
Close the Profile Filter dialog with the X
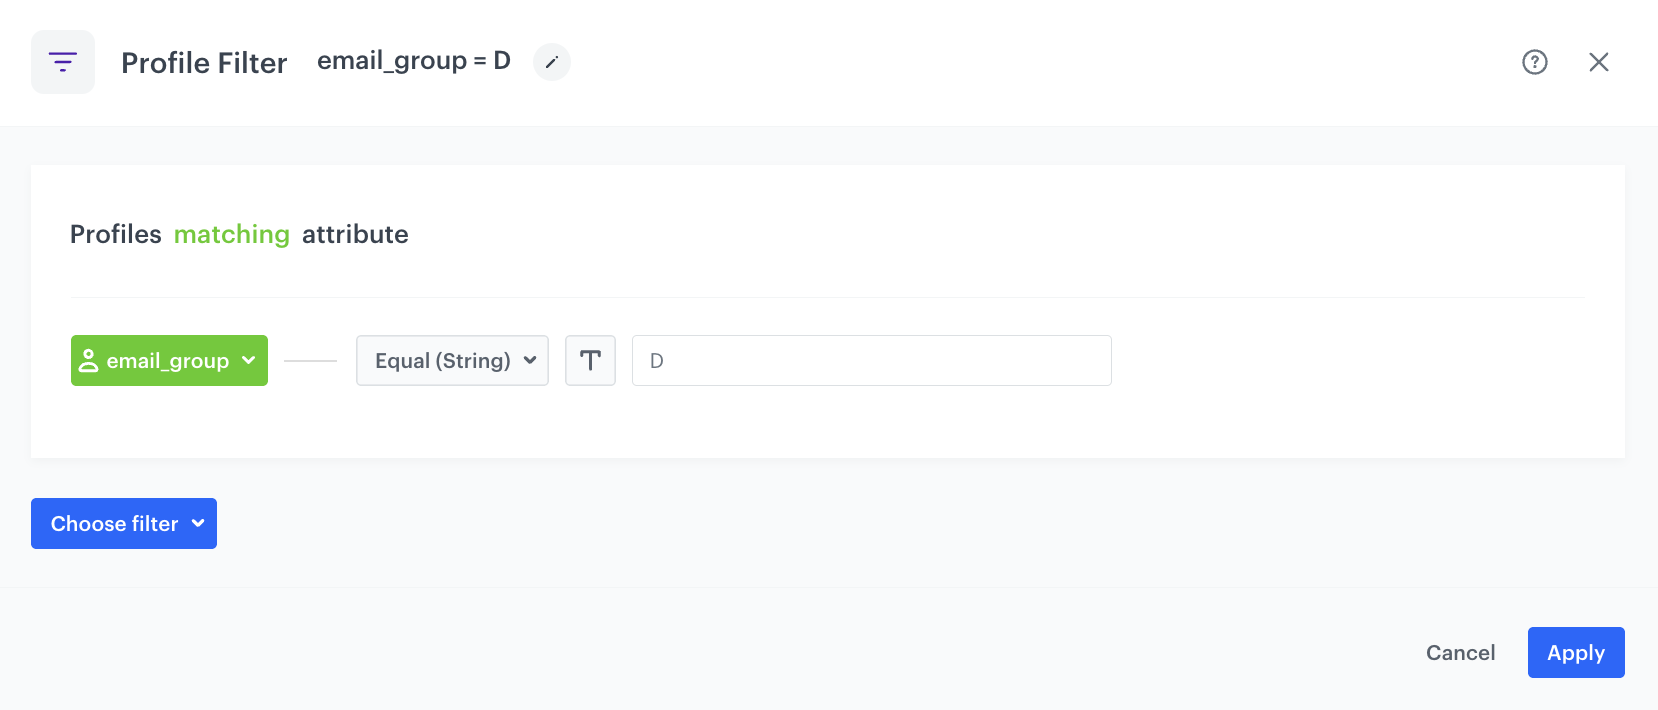[x=1599, y=62]
